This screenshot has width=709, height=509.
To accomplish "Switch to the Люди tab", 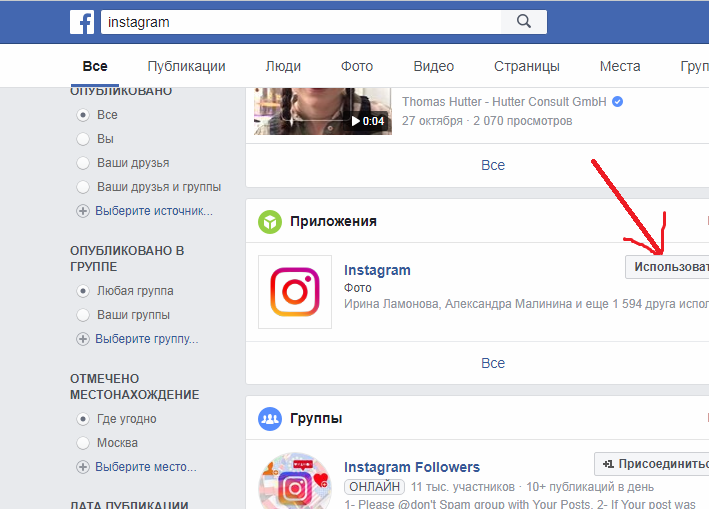I will [x=283, y=66].
